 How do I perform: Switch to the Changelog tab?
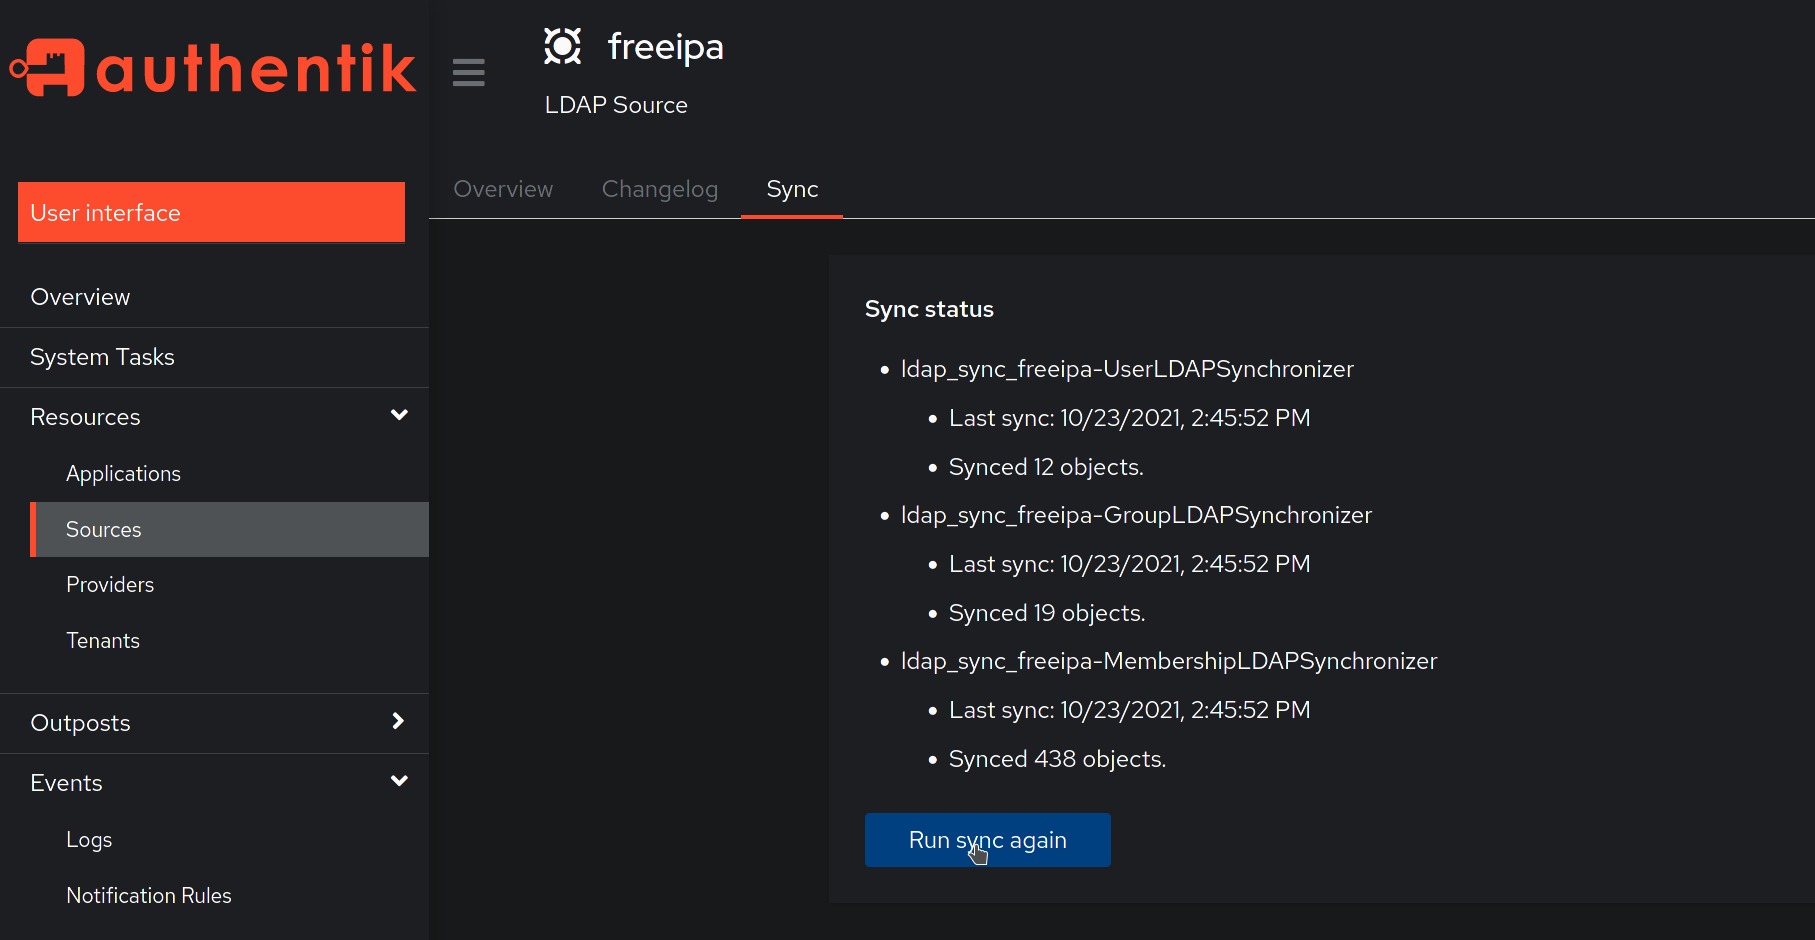pyautogui.click(x=660, y=189)
